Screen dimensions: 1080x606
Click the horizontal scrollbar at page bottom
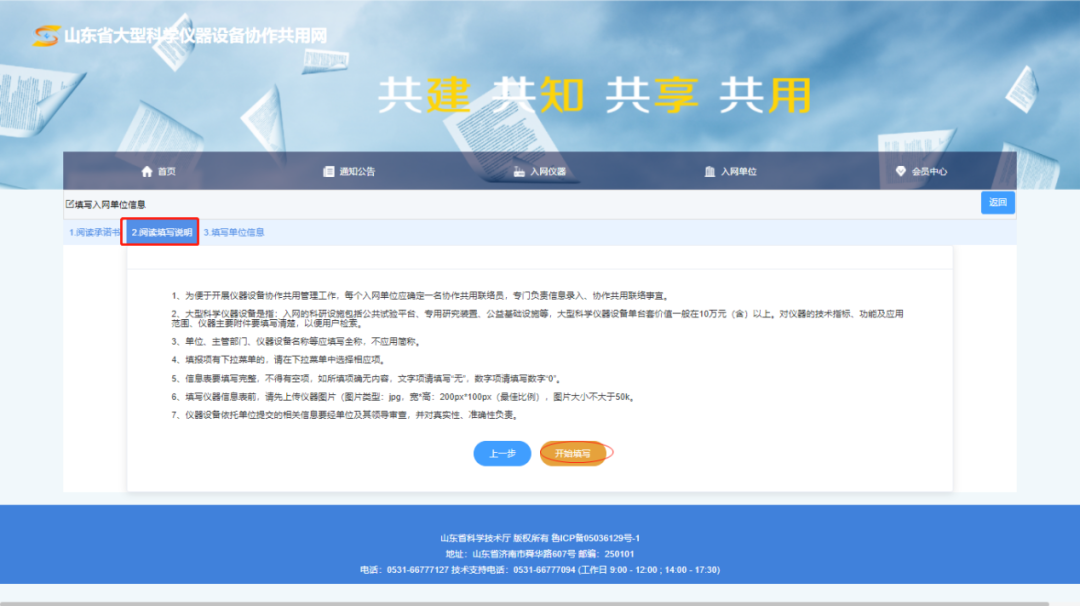tap(525, 602)
